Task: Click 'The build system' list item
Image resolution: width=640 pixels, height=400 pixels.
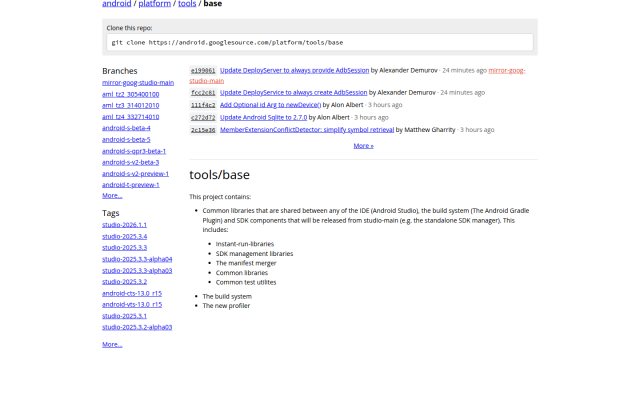Action: pyautogui.click(x=227, y=296)
